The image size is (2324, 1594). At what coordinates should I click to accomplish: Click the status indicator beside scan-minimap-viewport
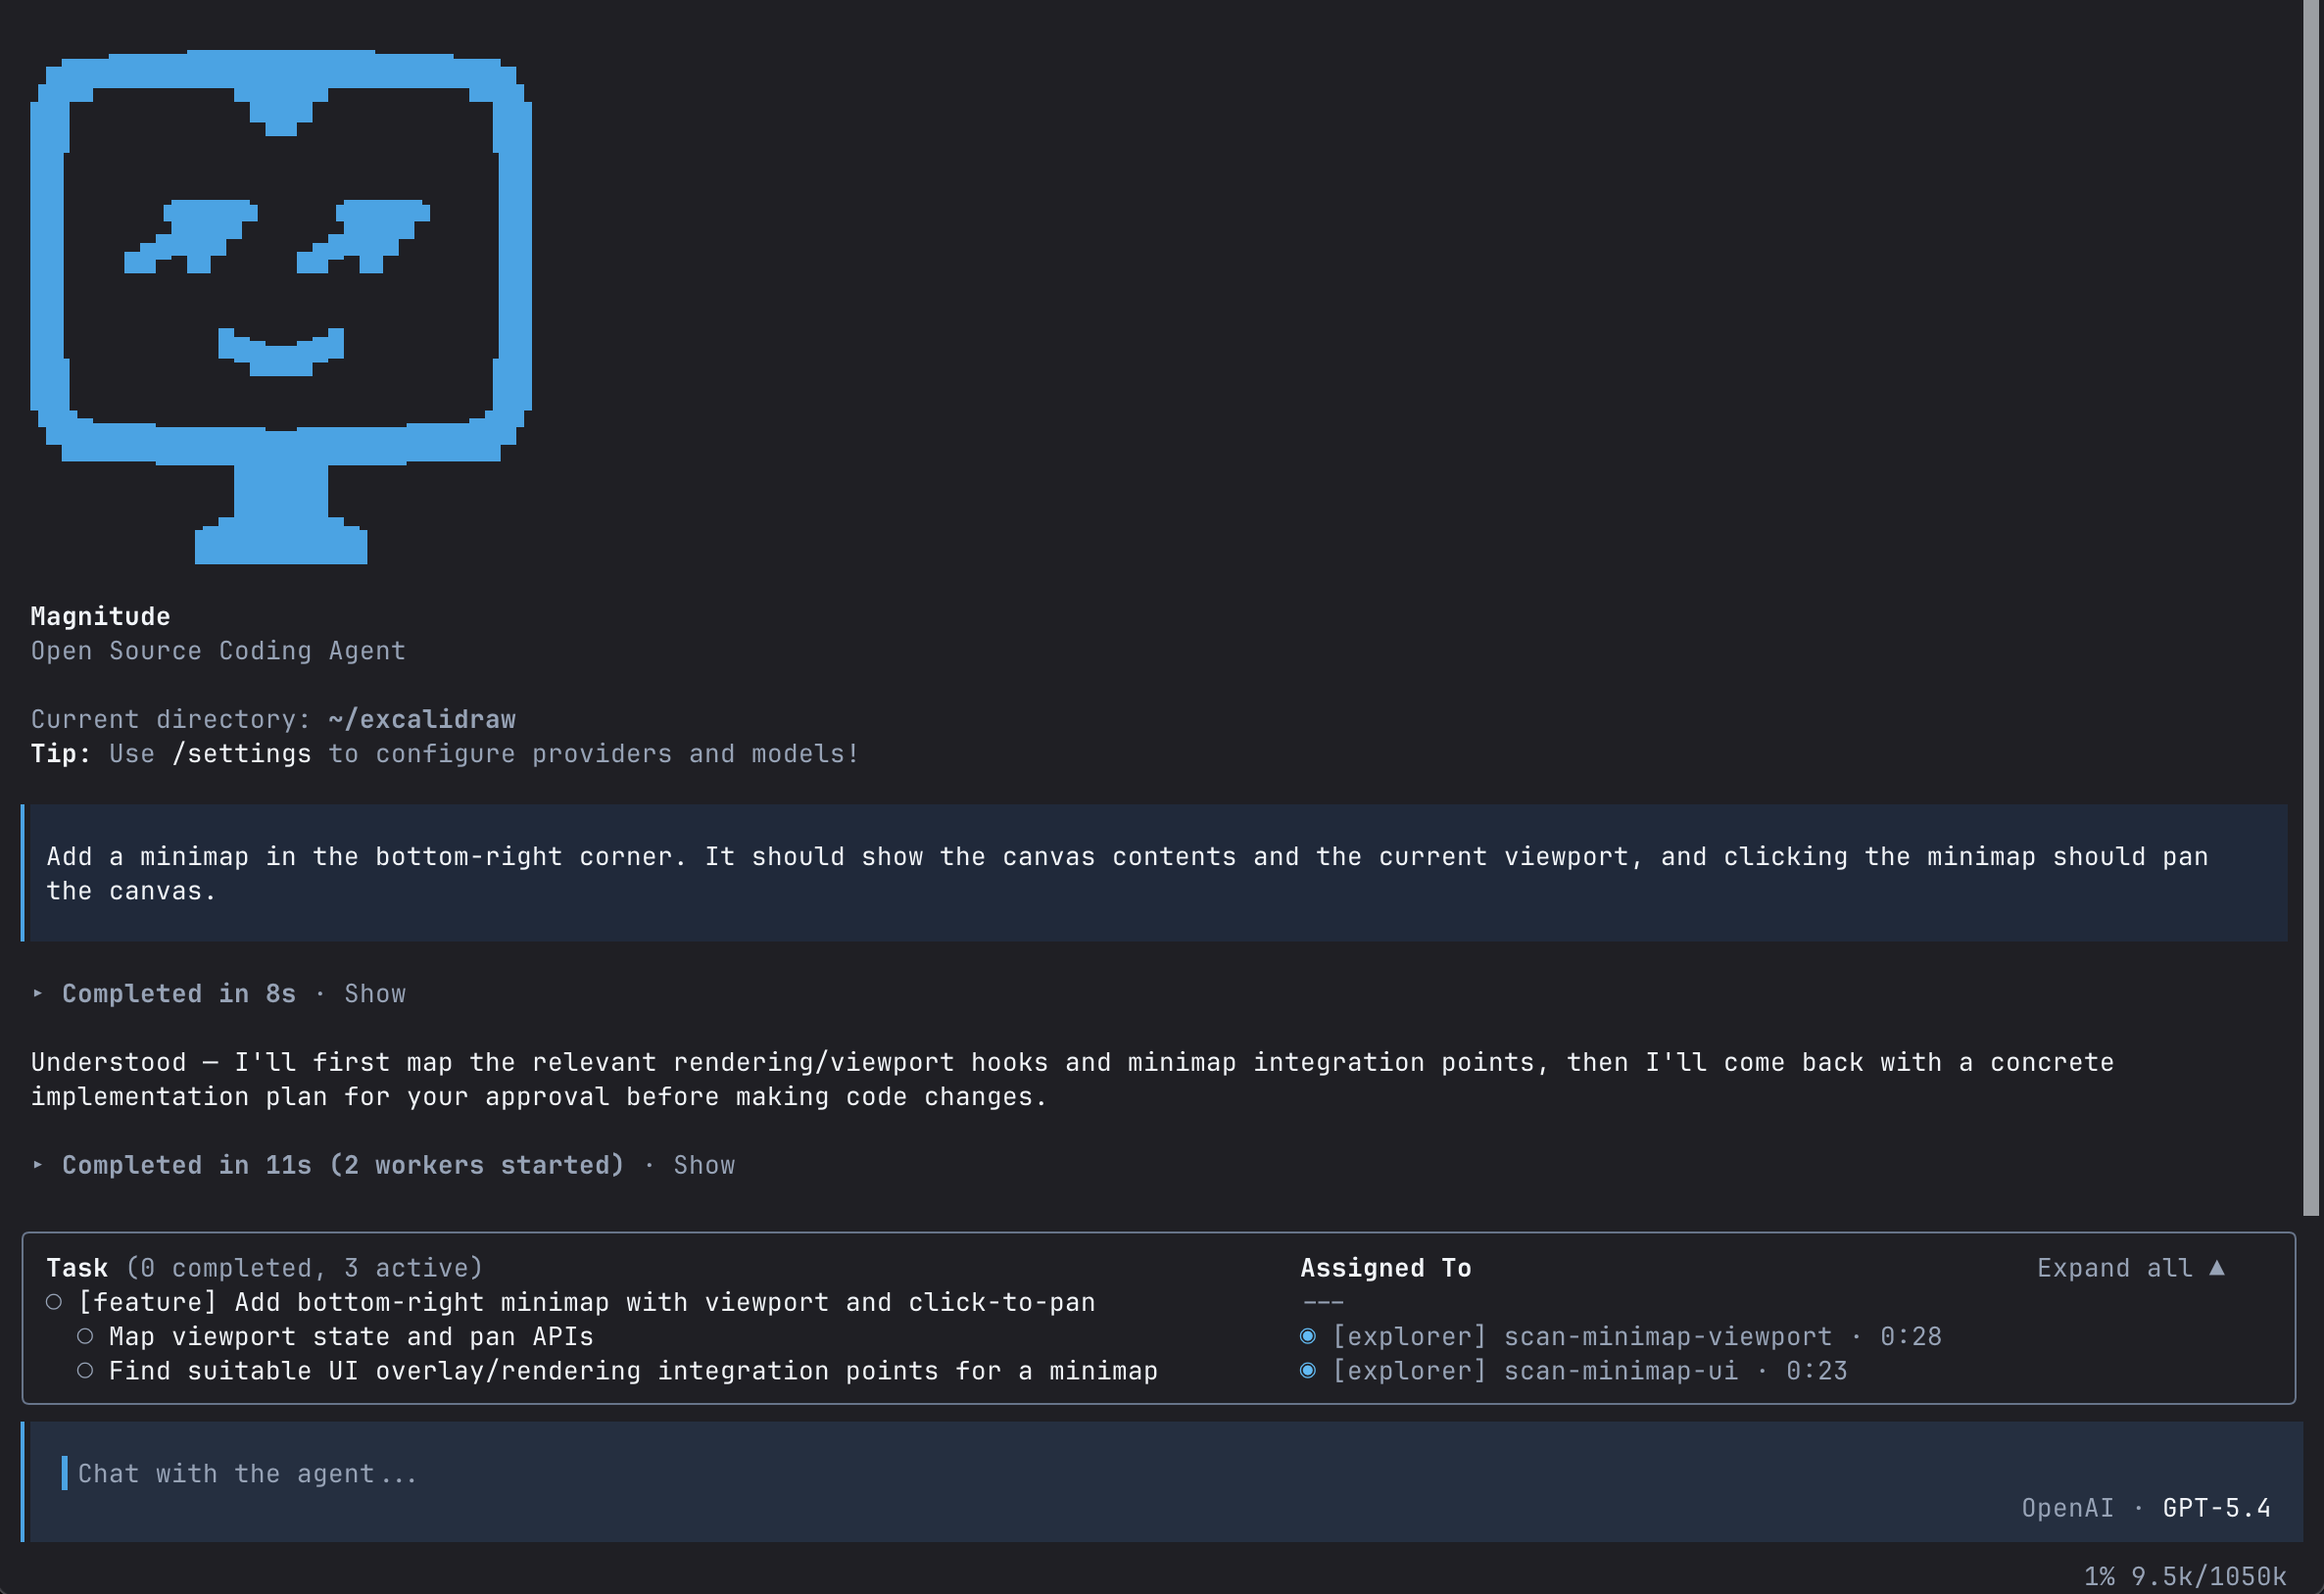click(x=1311, y=1336)
